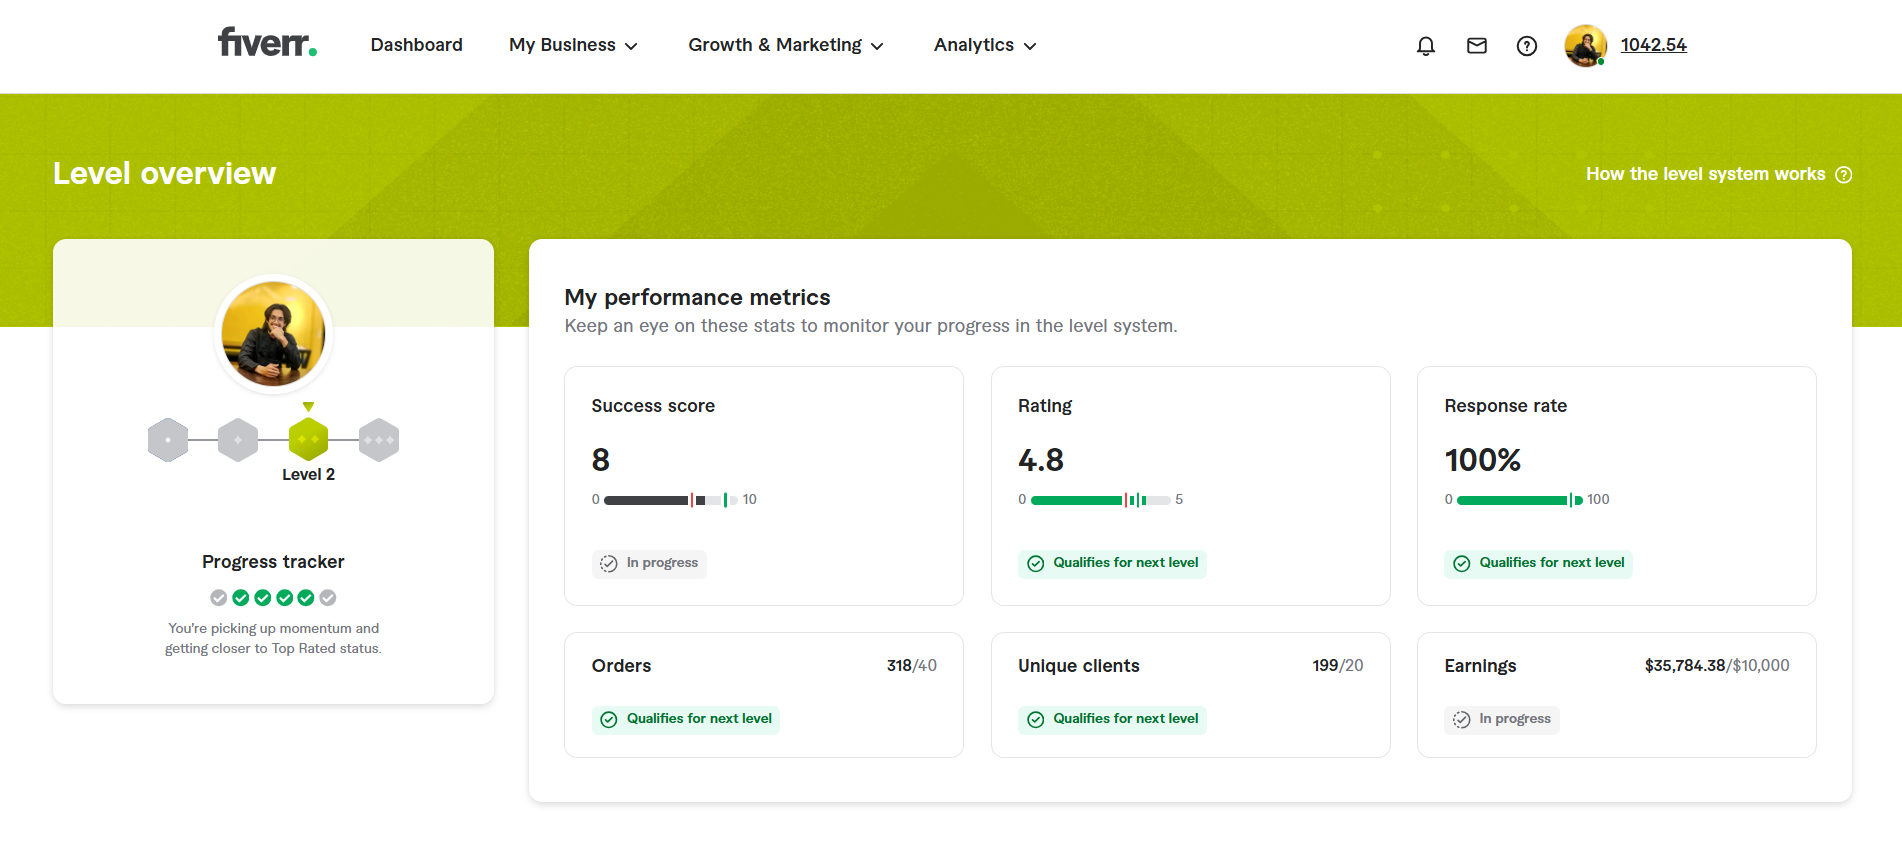Expand the Growth & Marketing menu
1902x842 pixels.
click(786, 45)
